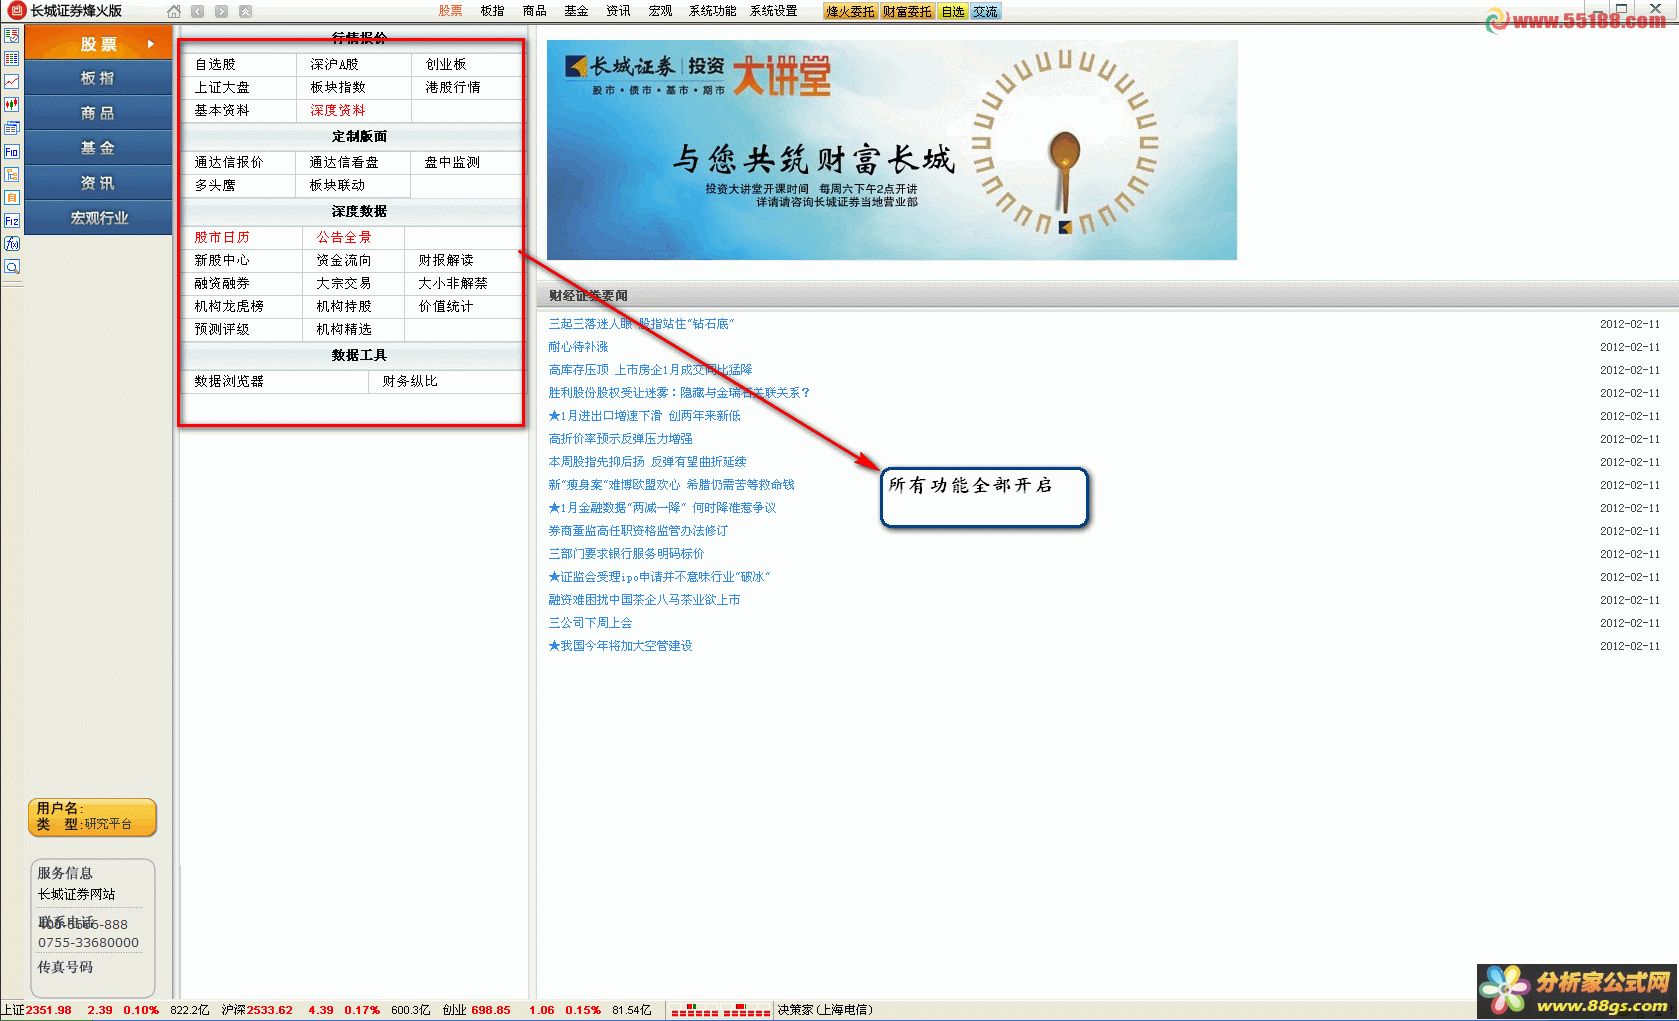Open 机构龙虎榜 data
The height and width of the screenshot is (1021, 1679).
229,306
